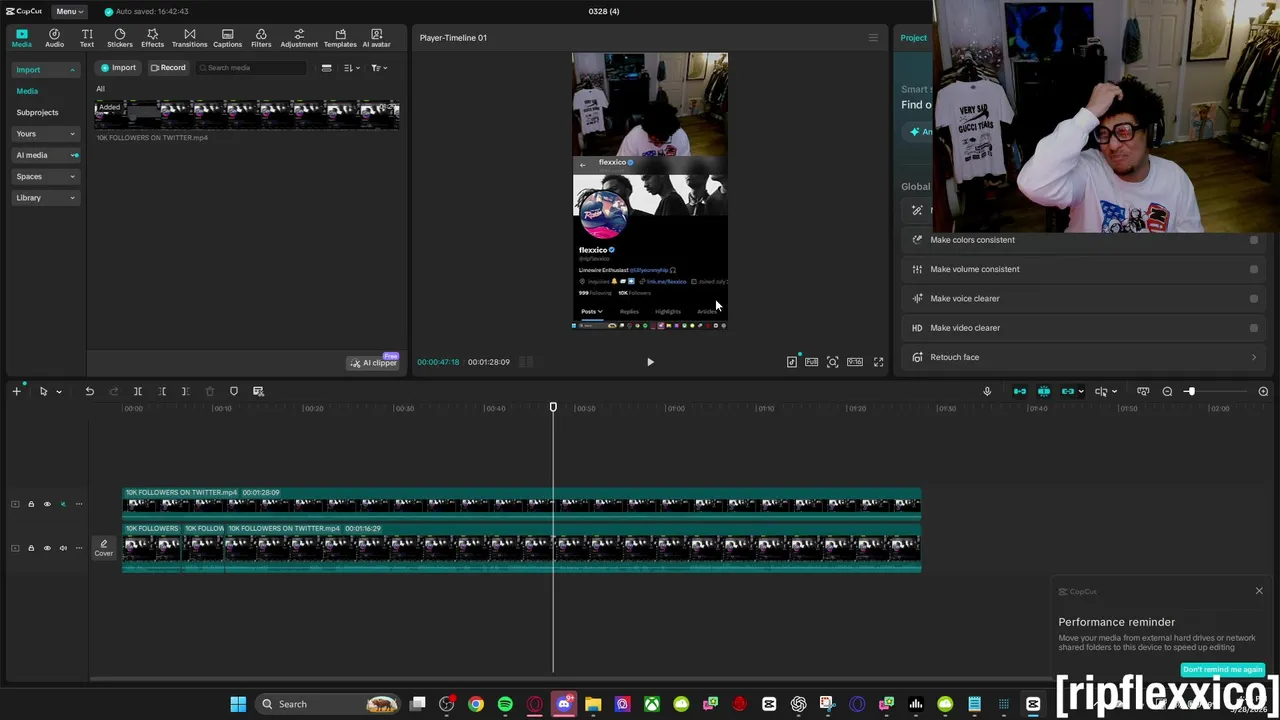Click zoom out timeline magnifier icon
Image resolution: width=1280 pixels, height=720 pixels.
[1167, 391]
